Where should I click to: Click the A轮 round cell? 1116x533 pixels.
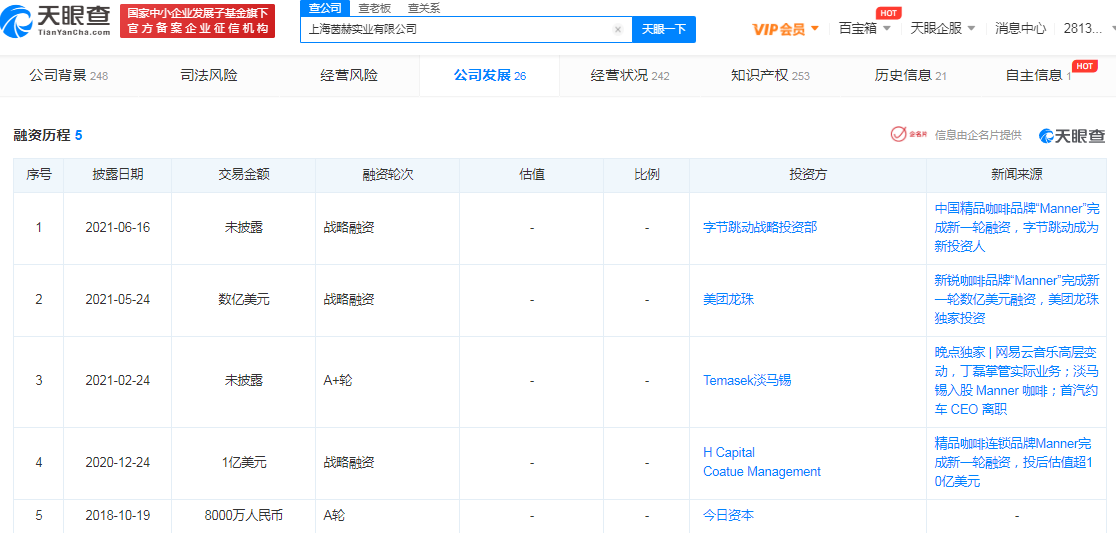388,515
